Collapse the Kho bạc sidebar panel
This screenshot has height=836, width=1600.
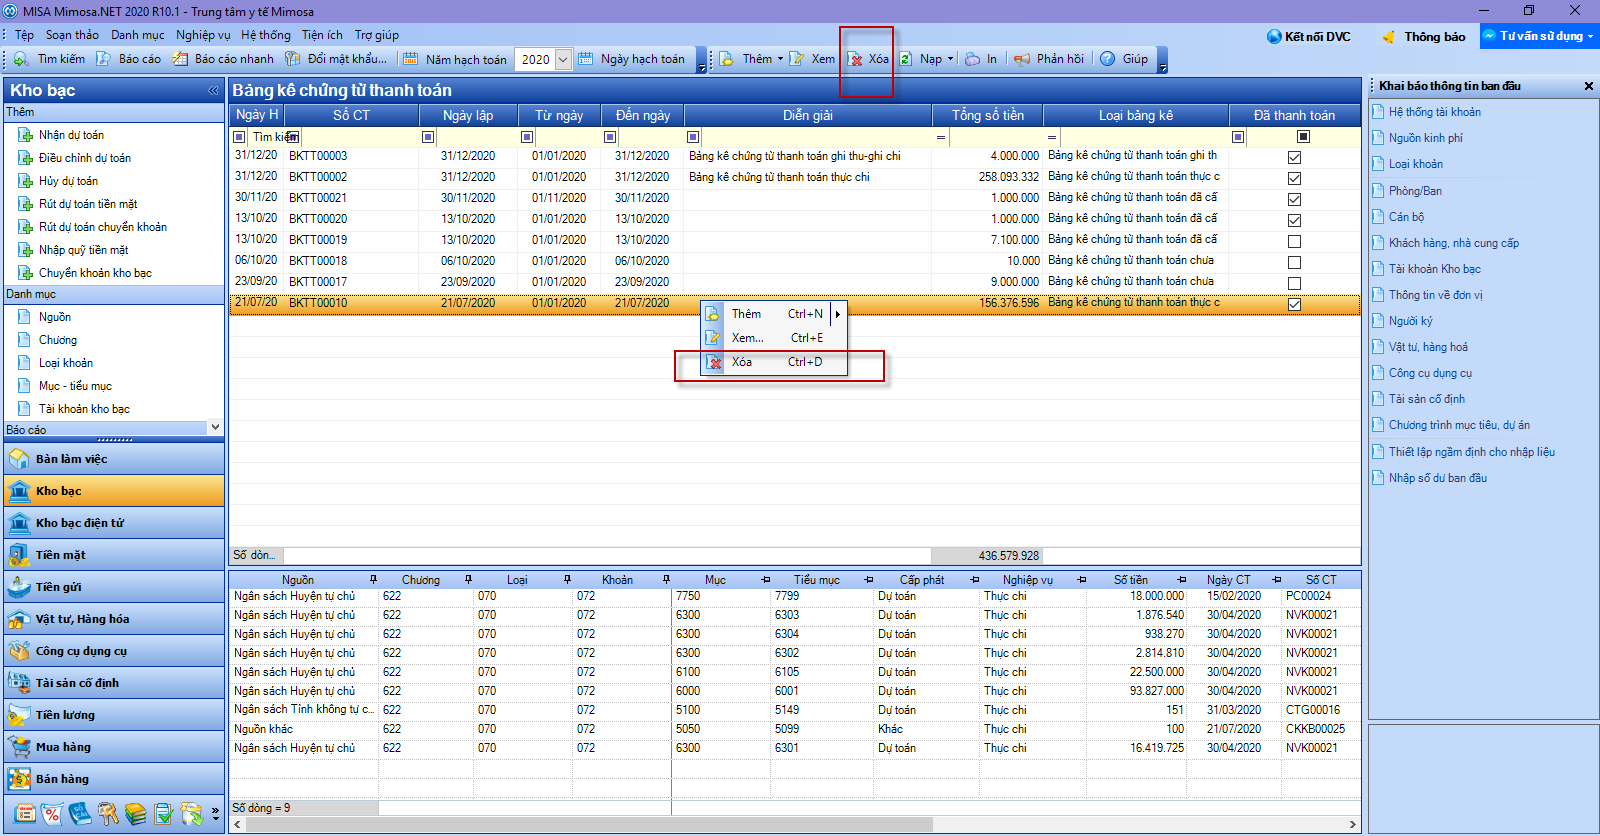[x=213, y=90]
